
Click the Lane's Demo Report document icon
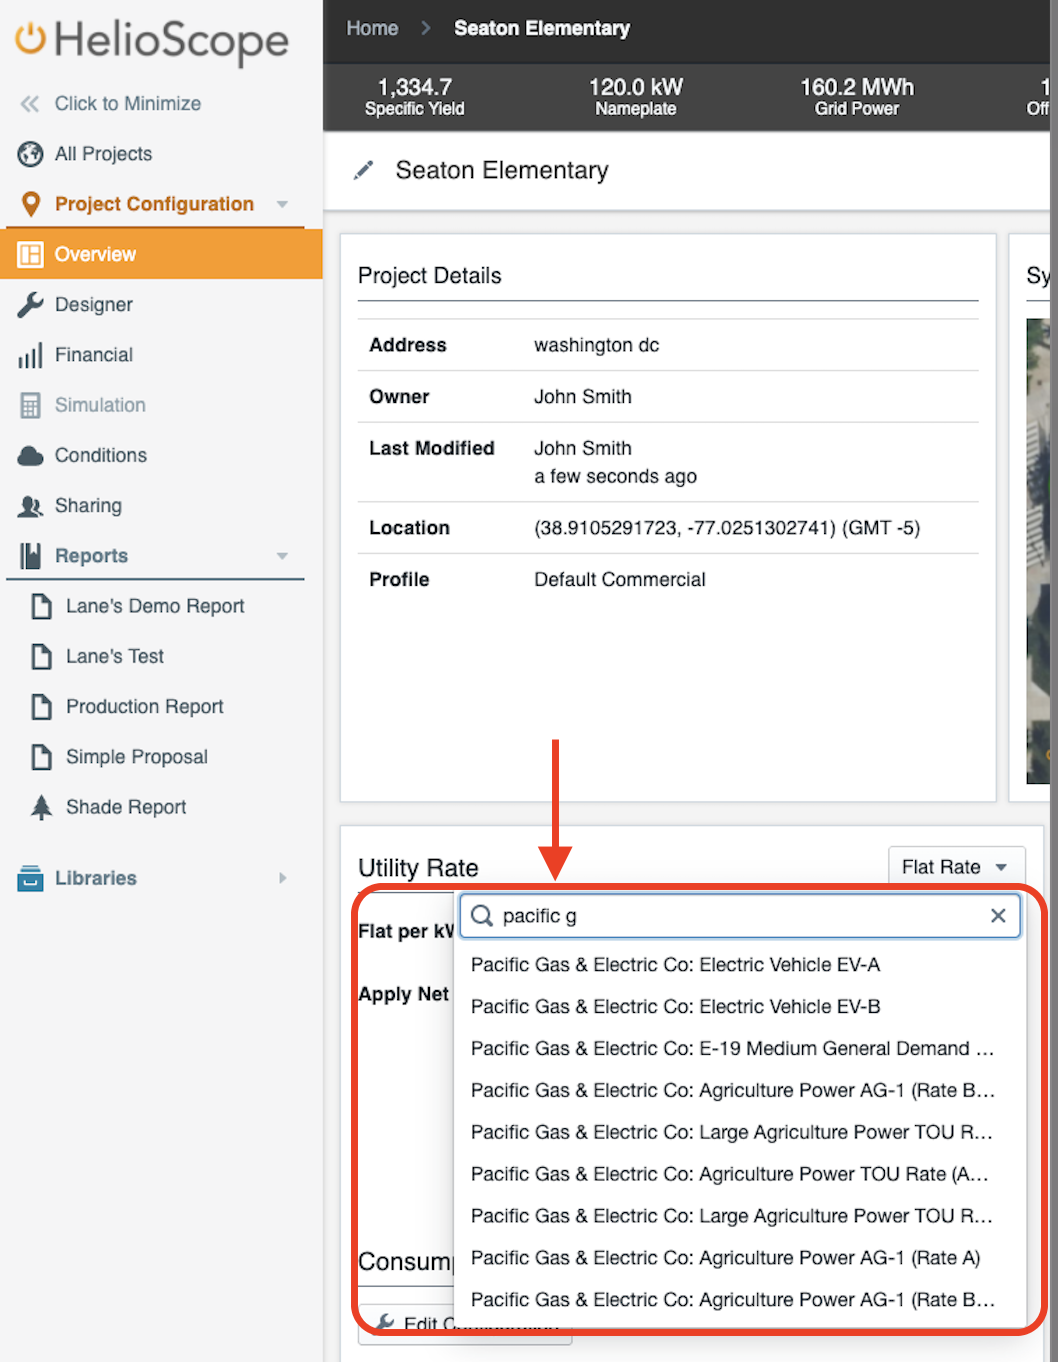pos(41,606)
